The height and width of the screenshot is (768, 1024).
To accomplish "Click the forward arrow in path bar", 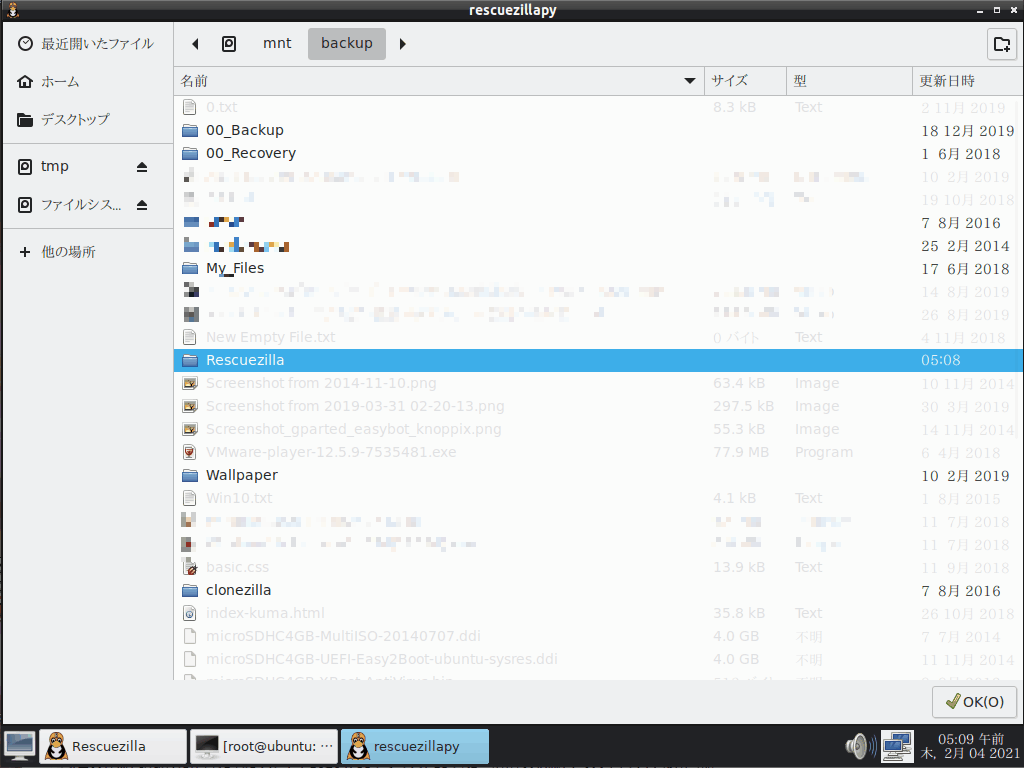I will click(x=402, y=44).
